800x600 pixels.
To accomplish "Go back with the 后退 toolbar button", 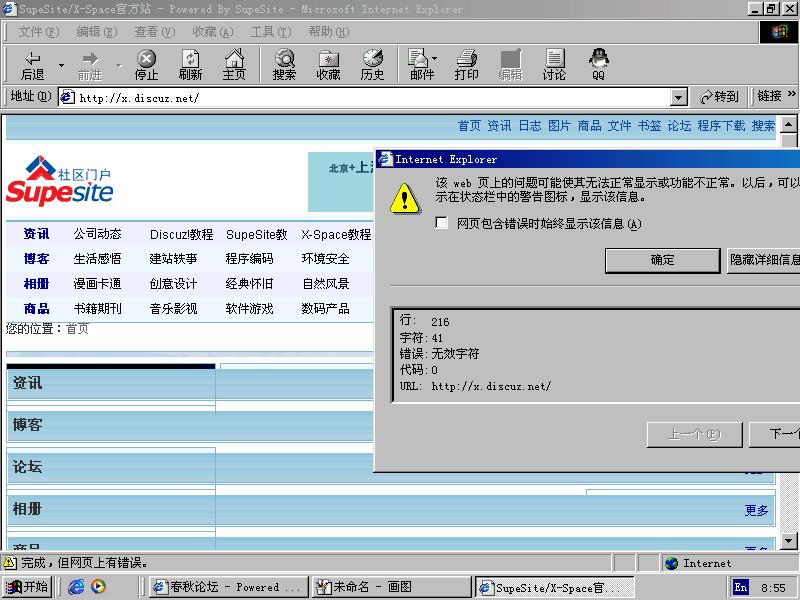I will (33, 65).
